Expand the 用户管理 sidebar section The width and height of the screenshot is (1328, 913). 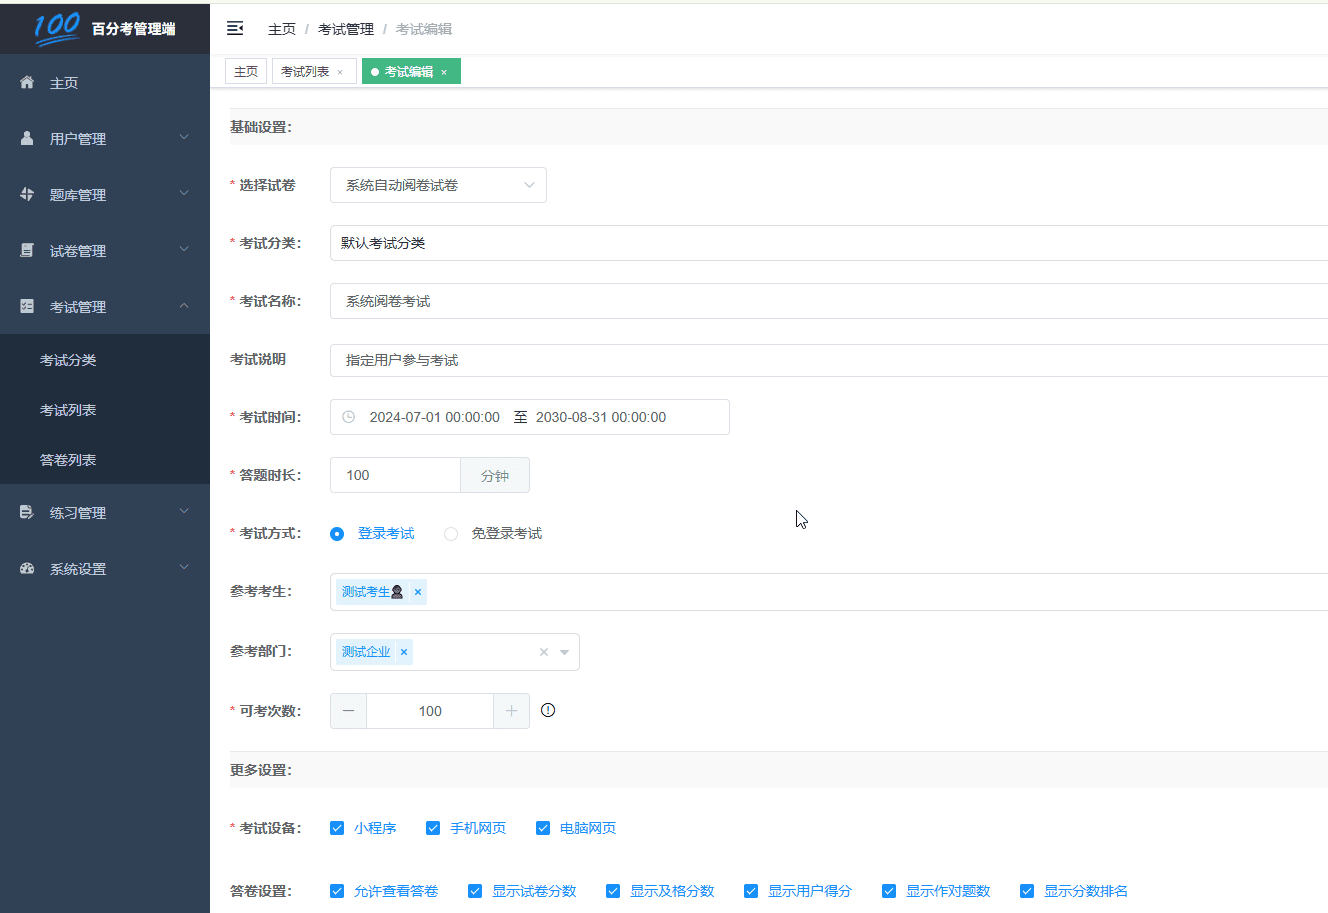[184, 138]
